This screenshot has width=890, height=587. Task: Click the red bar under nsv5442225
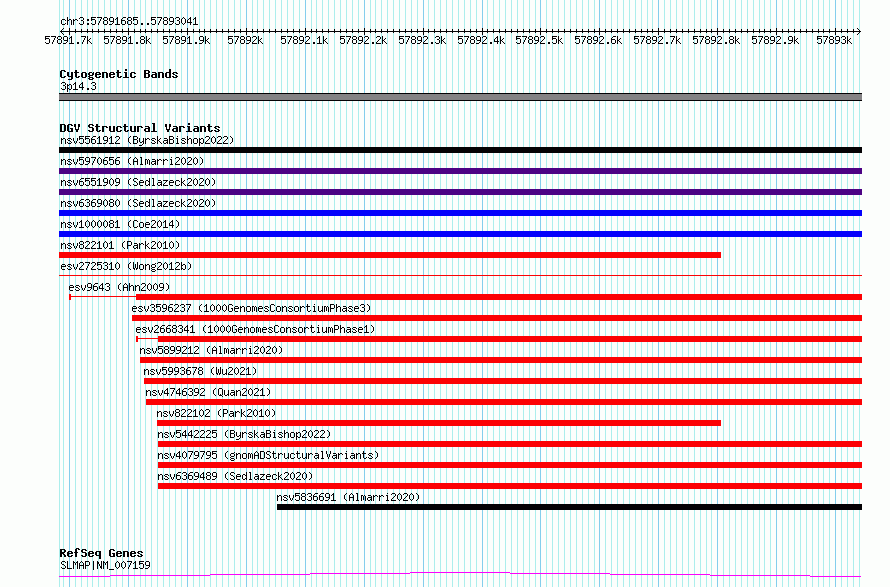(510, 444)
